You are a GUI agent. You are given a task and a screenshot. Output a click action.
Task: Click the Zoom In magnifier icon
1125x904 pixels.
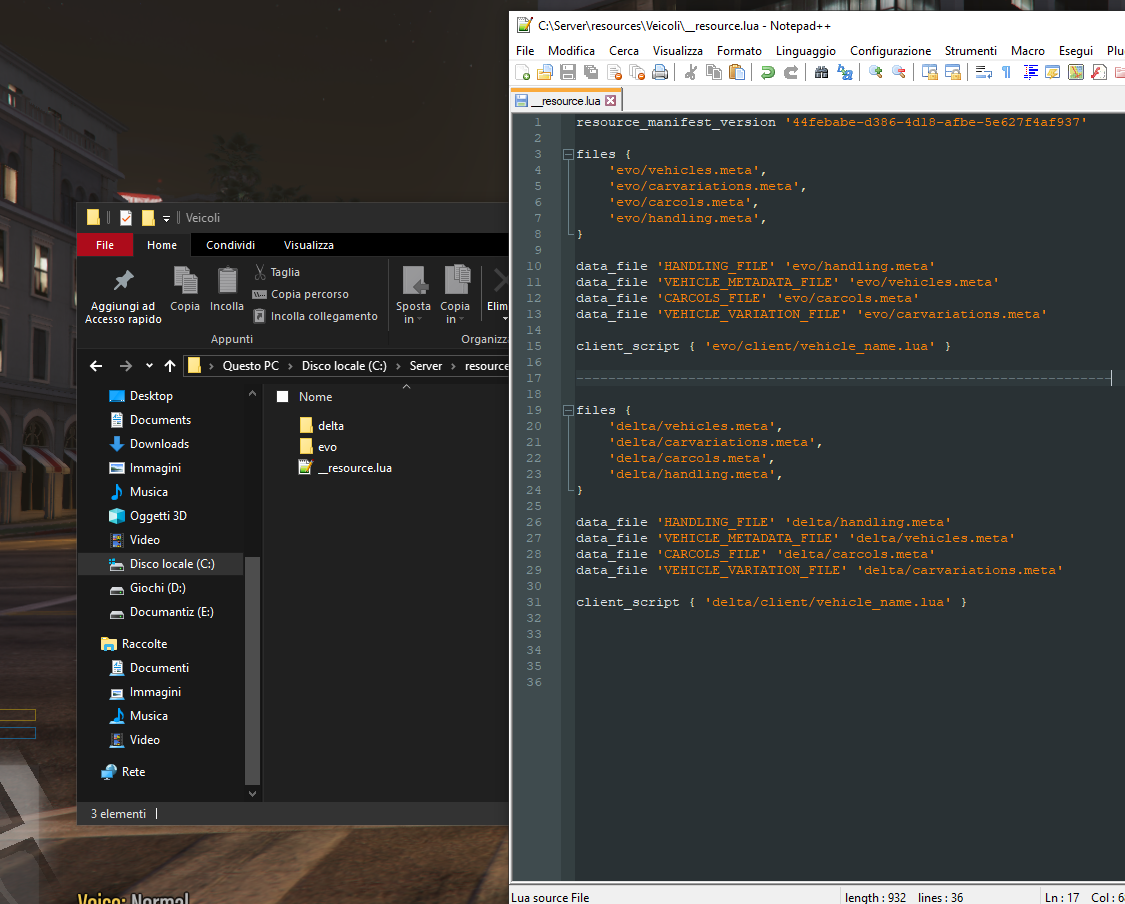coord(876,72)
